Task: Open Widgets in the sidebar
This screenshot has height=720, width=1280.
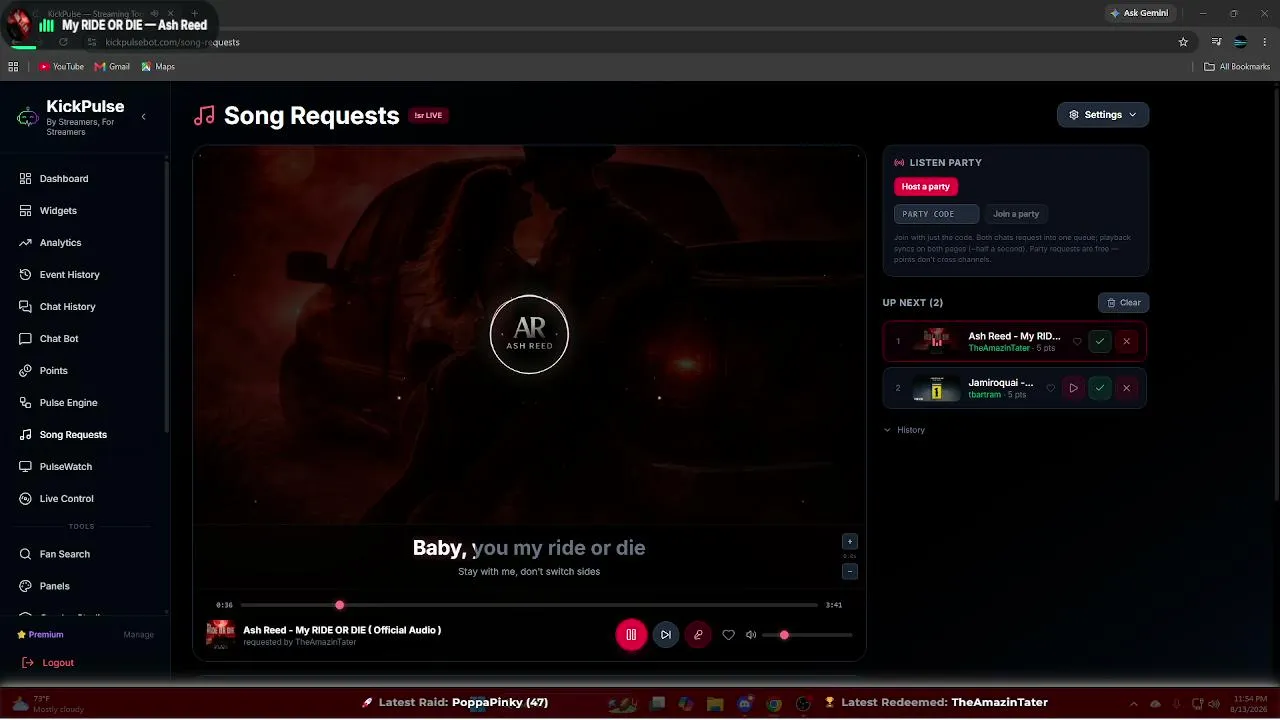Action: click(x=58, y=211)
